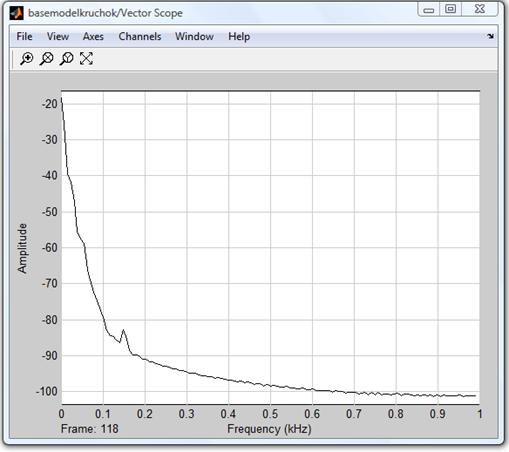Open the Help menu
This screenshot has height=452, width=509.
coord(239,36)
